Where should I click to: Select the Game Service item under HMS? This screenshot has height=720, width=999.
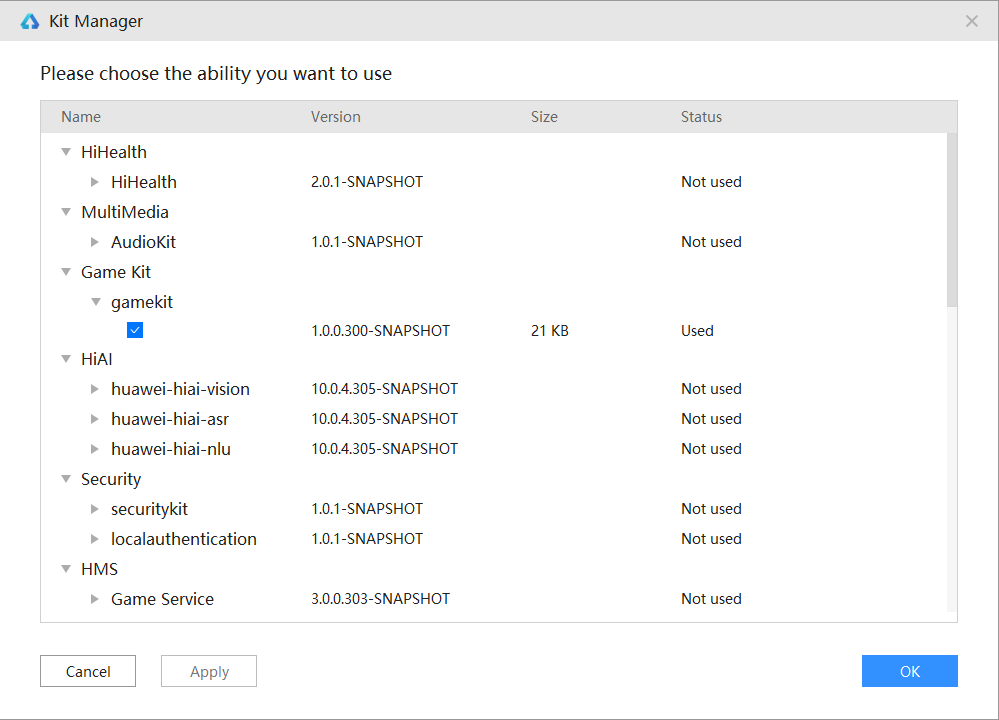(162, 599)
